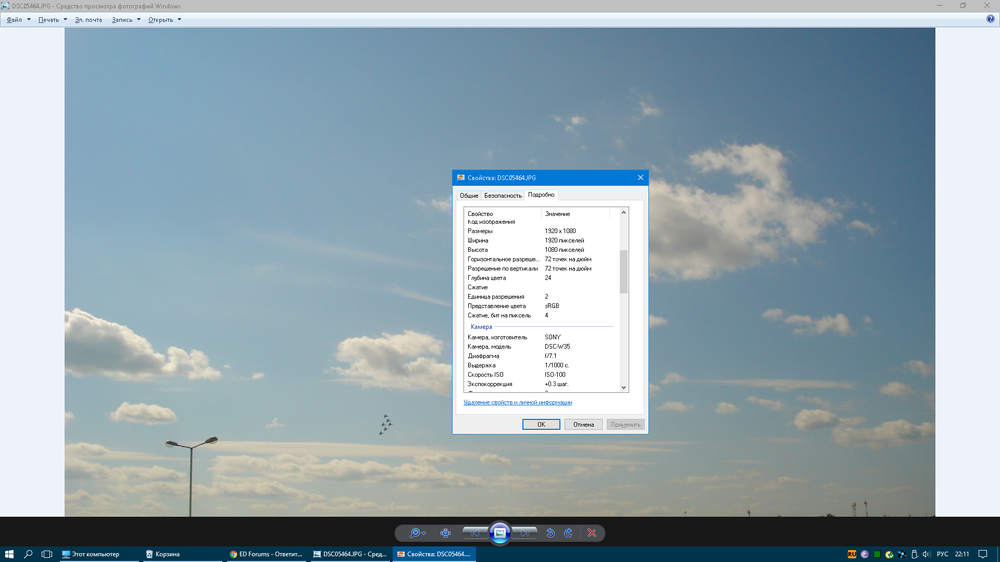The image size is (1000, 562).
Task: Open the volume speaker tray icon
Action: coord(927,554)
